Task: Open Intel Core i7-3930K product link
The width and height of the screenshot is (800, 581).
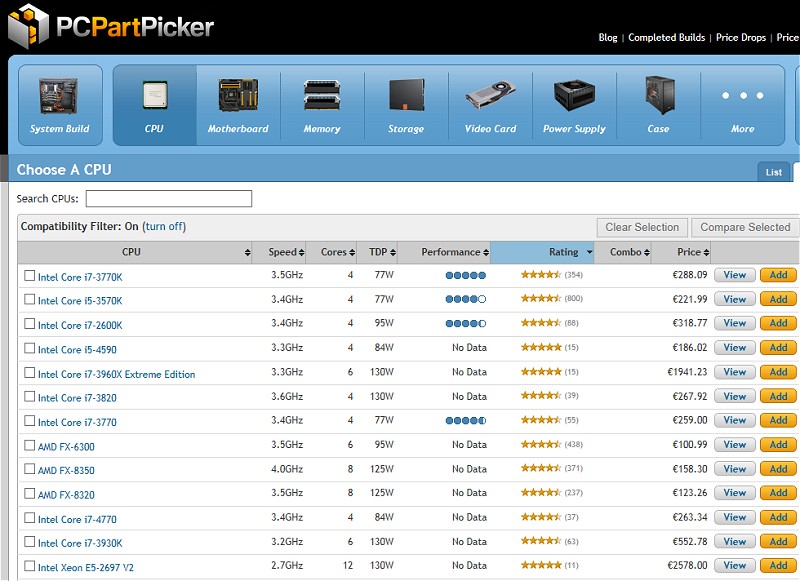Action: click(80, 543)
